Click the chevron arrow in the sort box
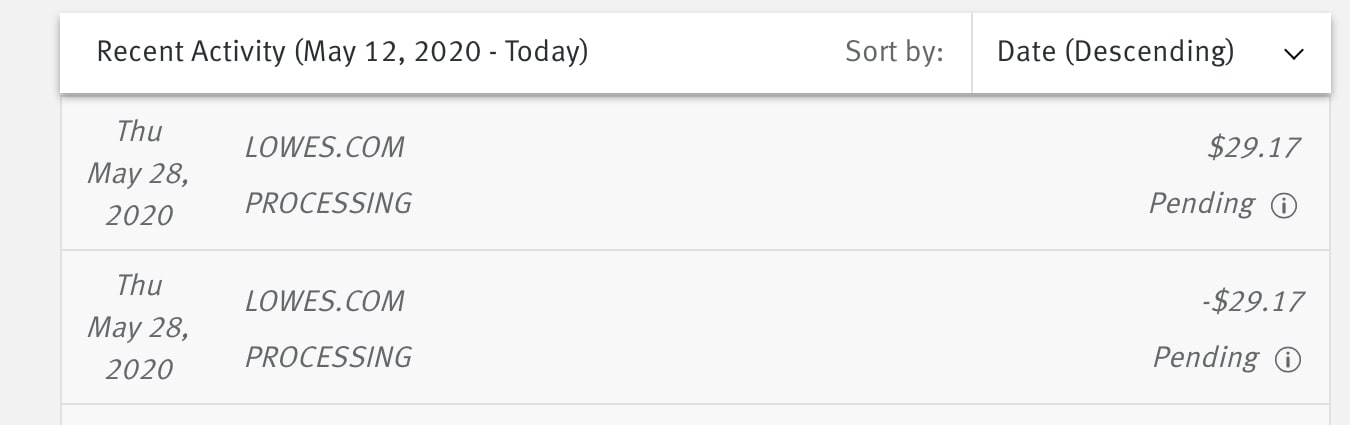1350x425 pixels. (1294, 54)
